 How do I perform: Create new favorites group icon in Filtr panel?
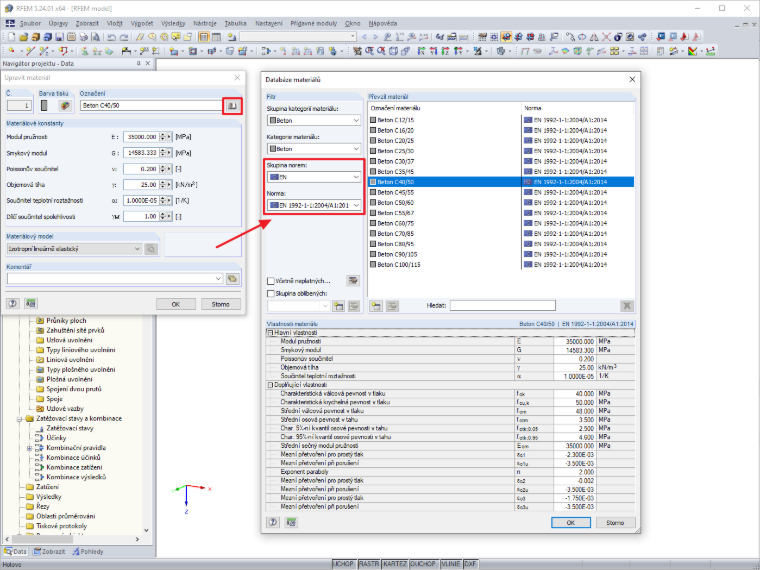click(338, 306)
